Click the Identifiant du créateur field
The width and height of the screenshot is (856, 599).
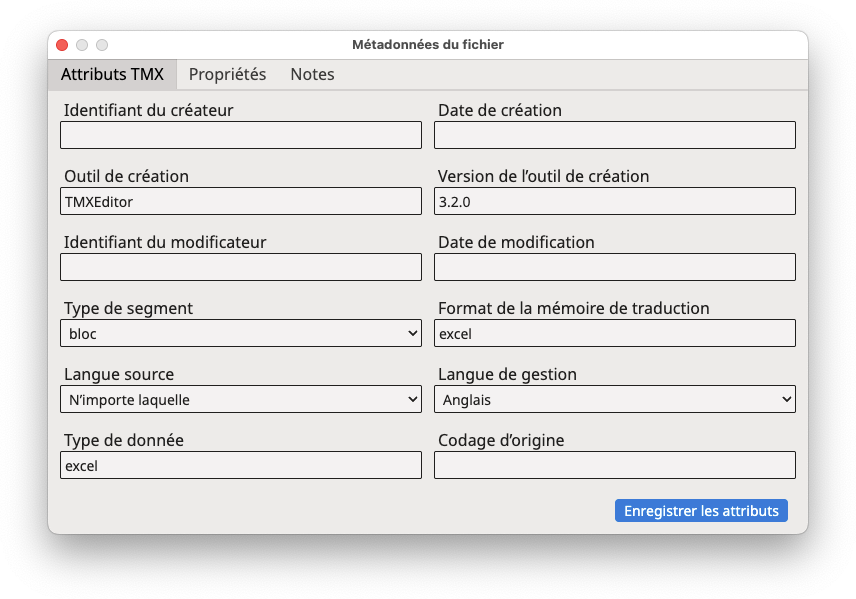(241, 135)
